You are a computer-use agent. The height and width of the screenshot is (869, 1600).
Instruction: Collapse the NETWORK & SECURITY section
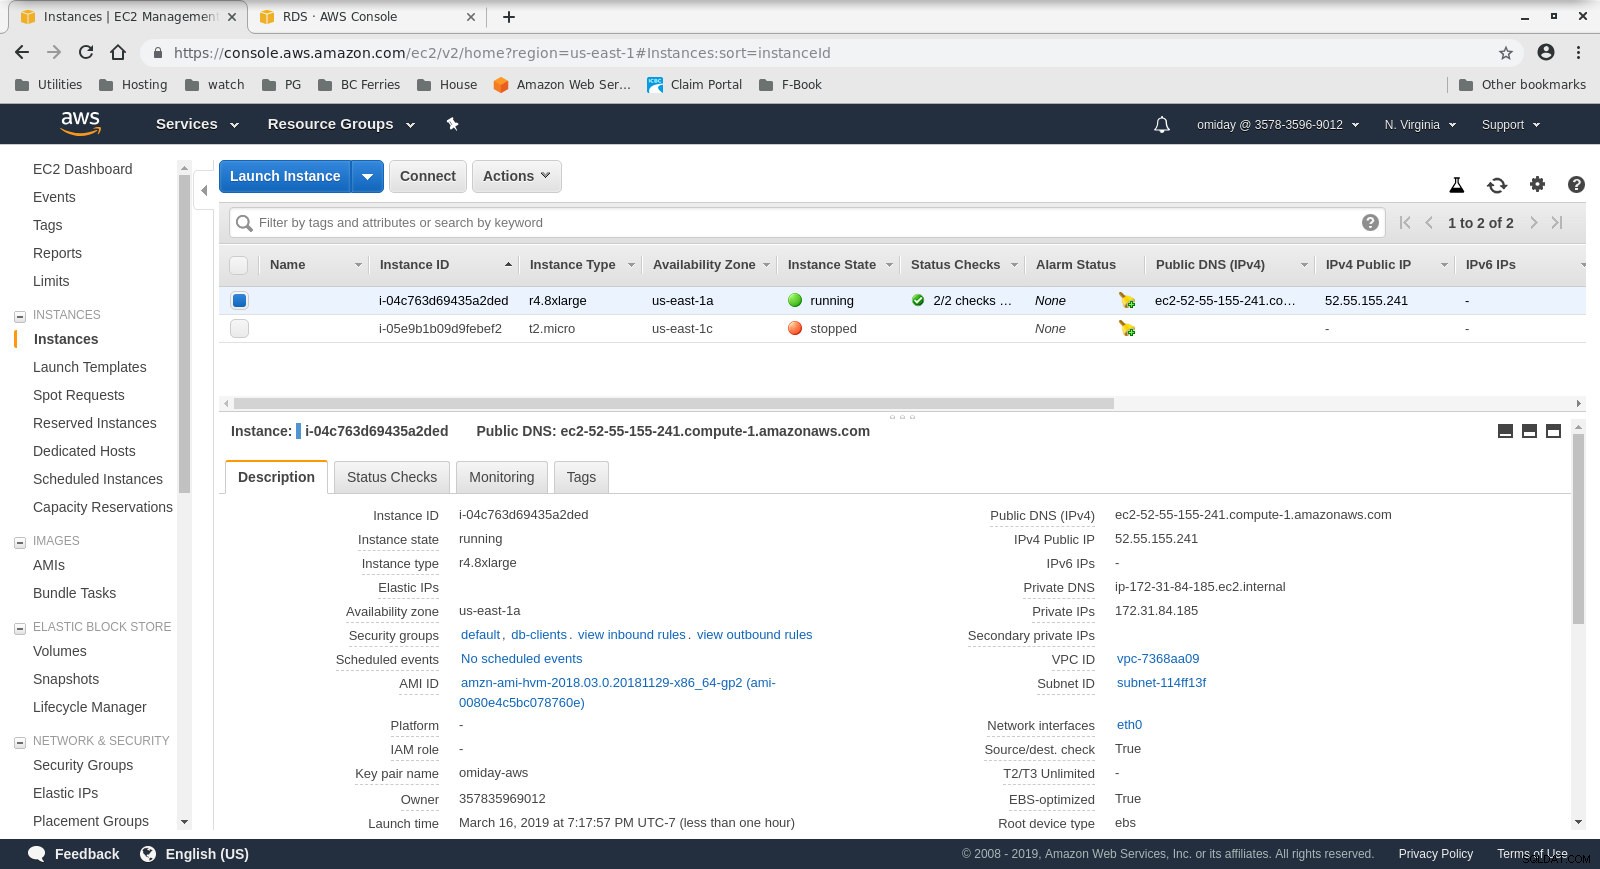tap(19, 742)
